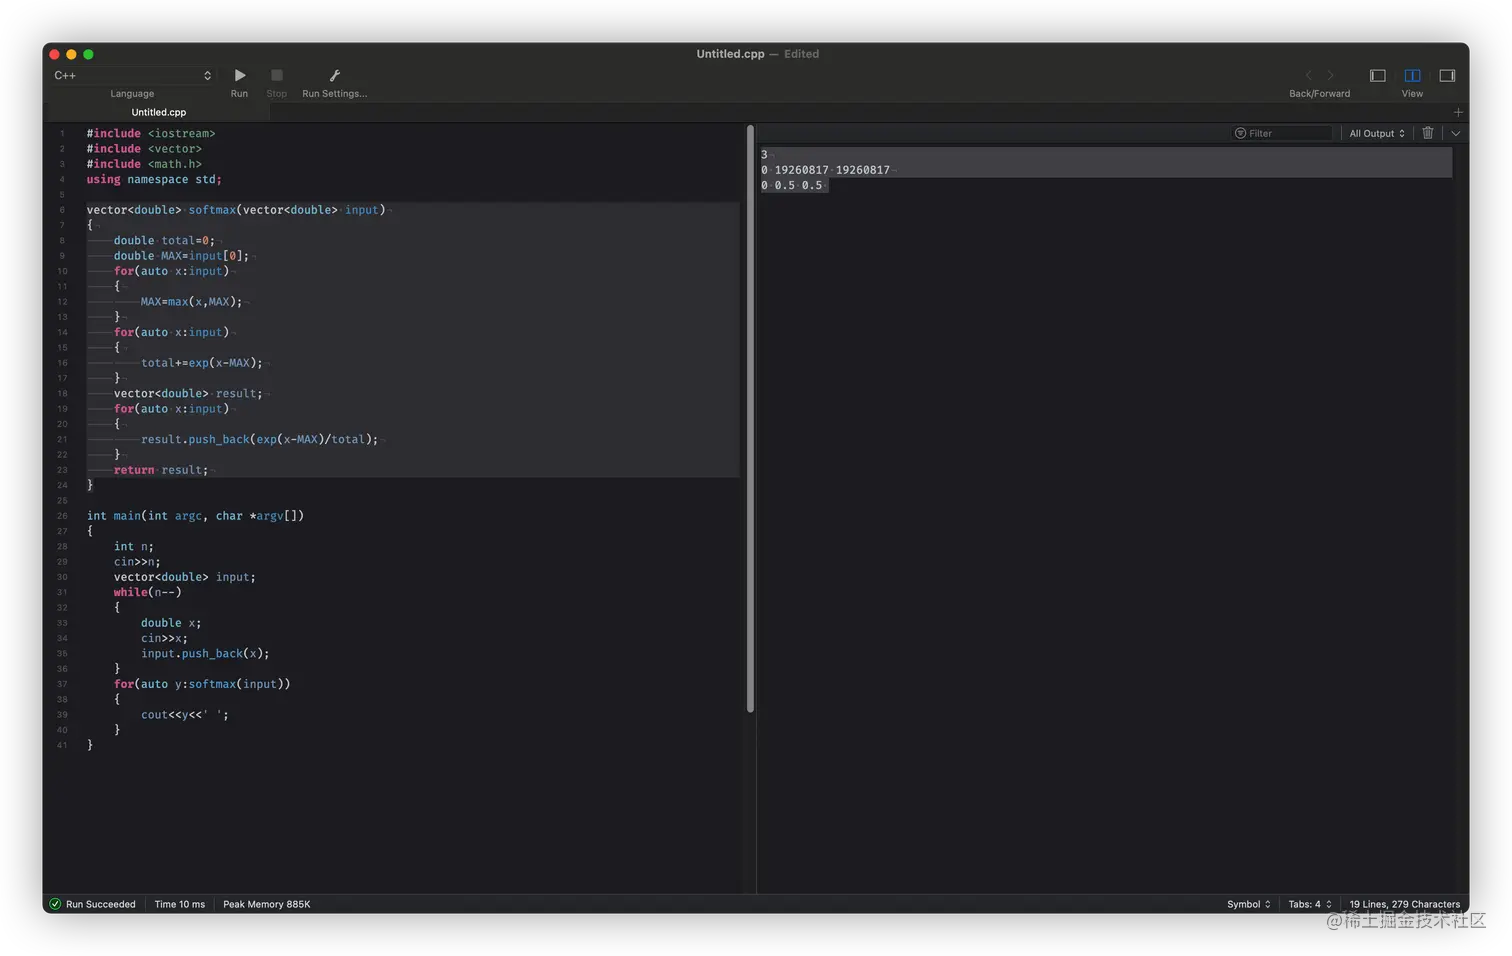Click the editor vertical scrollbar

click(x=750, y=418)
